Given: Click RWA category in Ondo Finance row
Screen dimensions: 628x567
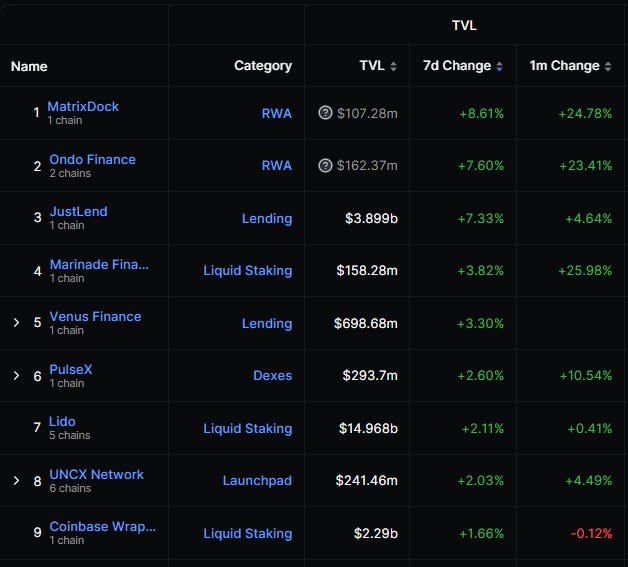Looking at the screenshot, I should (277, 165).
